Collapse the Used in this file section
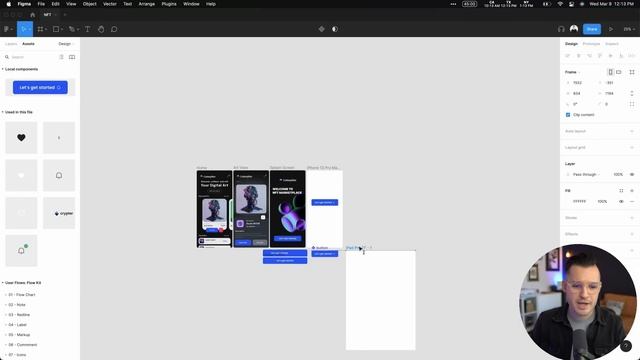The height and width of the screenshot is (360, 640). pos(3,112)
